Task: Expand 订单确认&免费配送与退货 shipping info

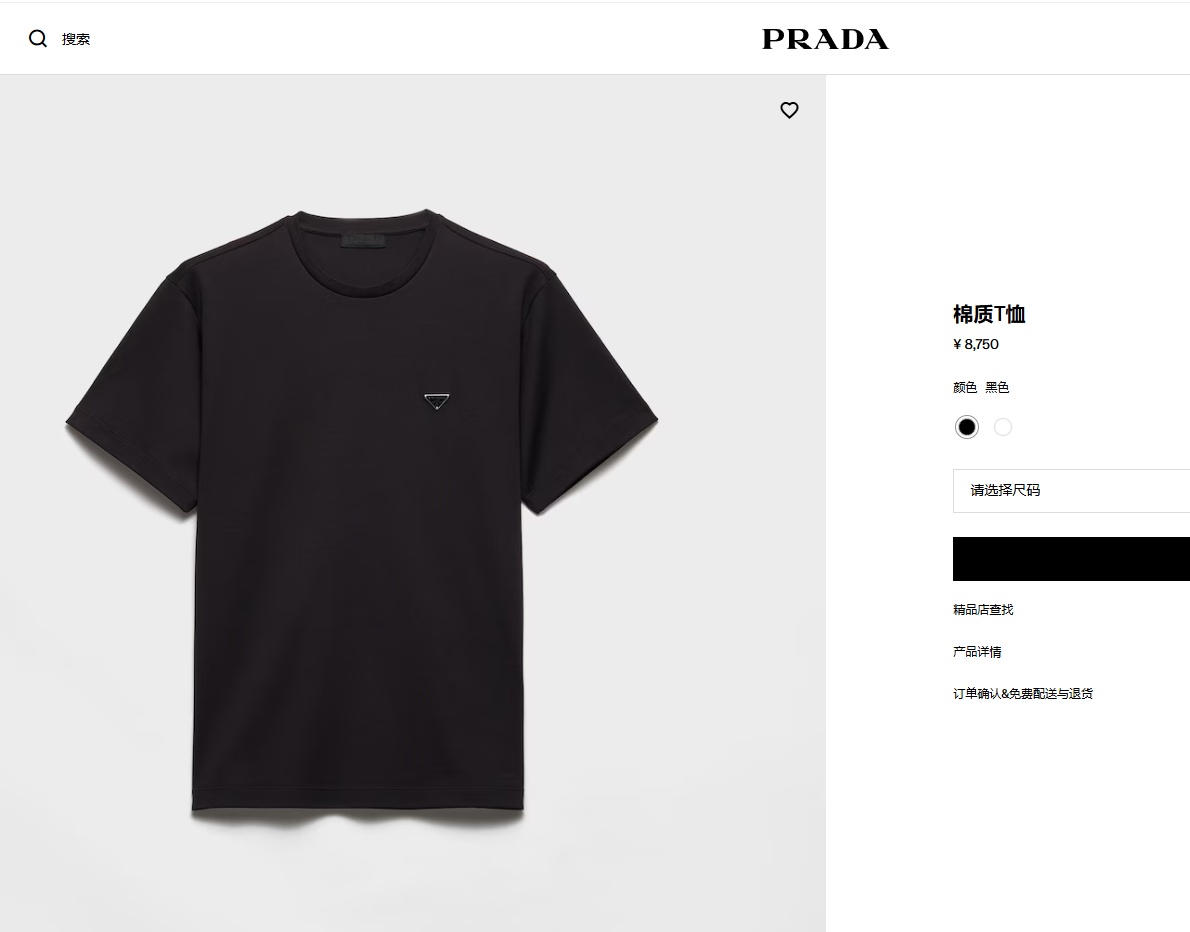Action: point(1022,693)
